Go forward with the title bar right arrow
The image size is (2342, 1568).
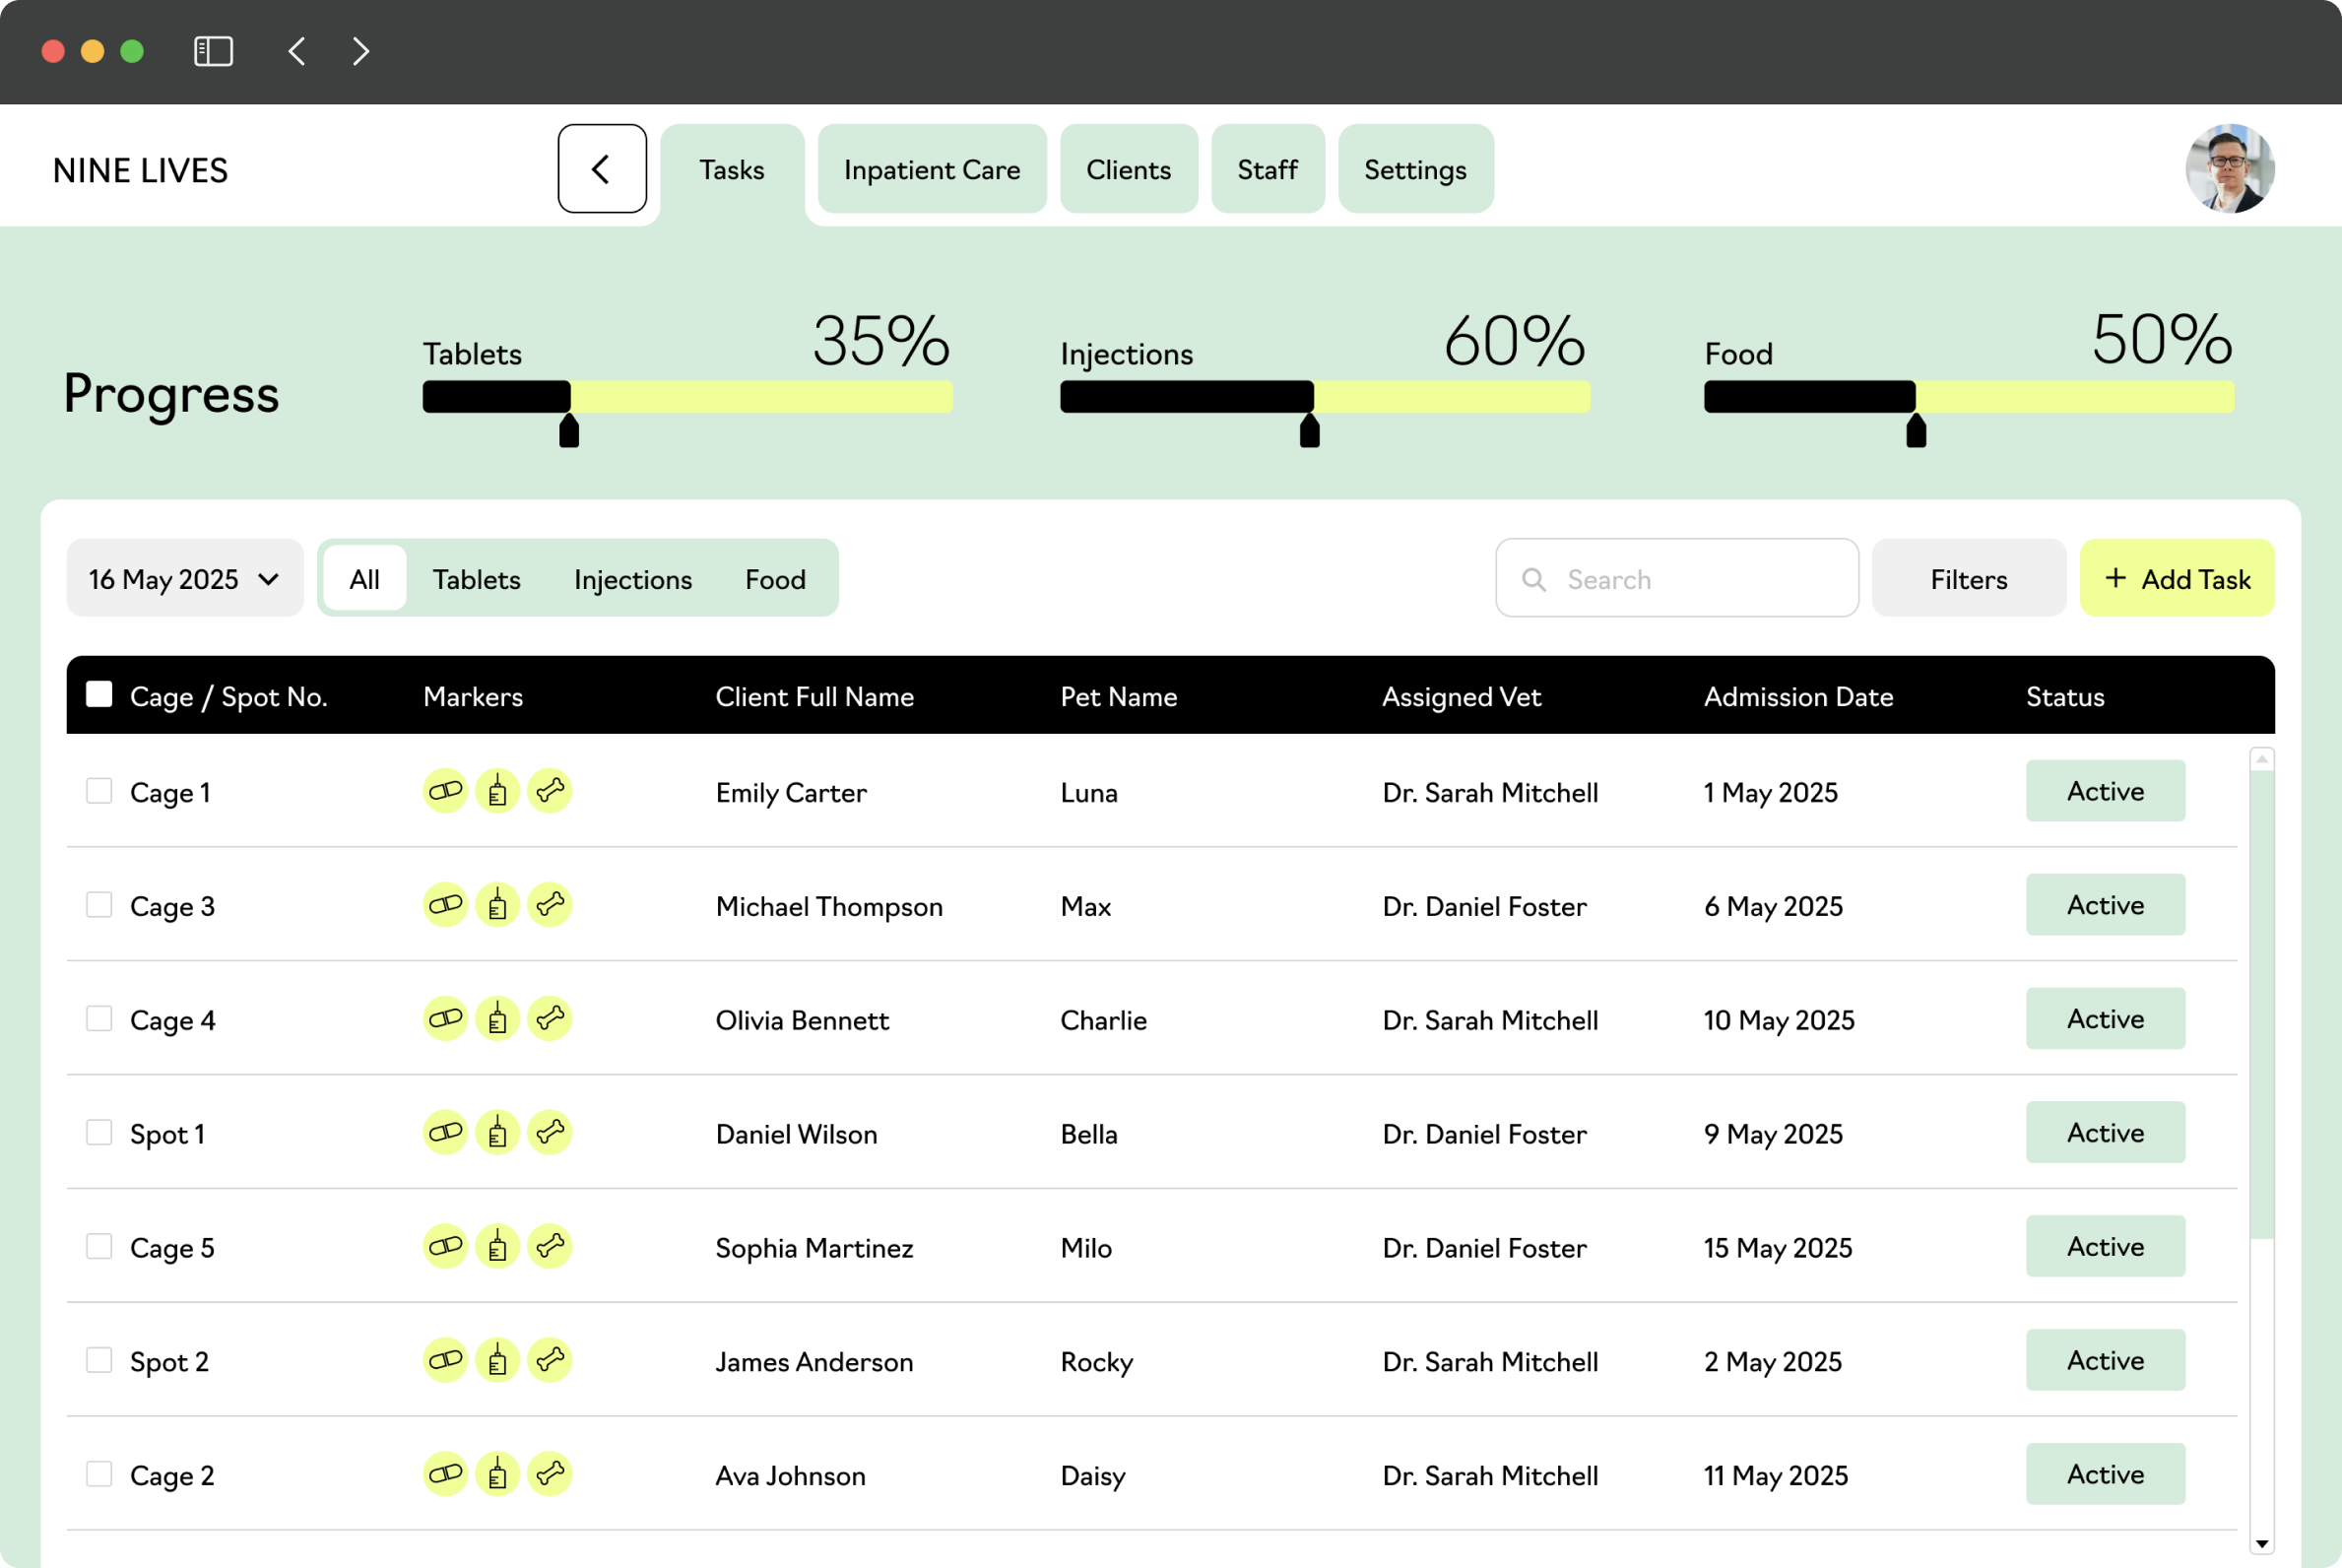point(361,51)
